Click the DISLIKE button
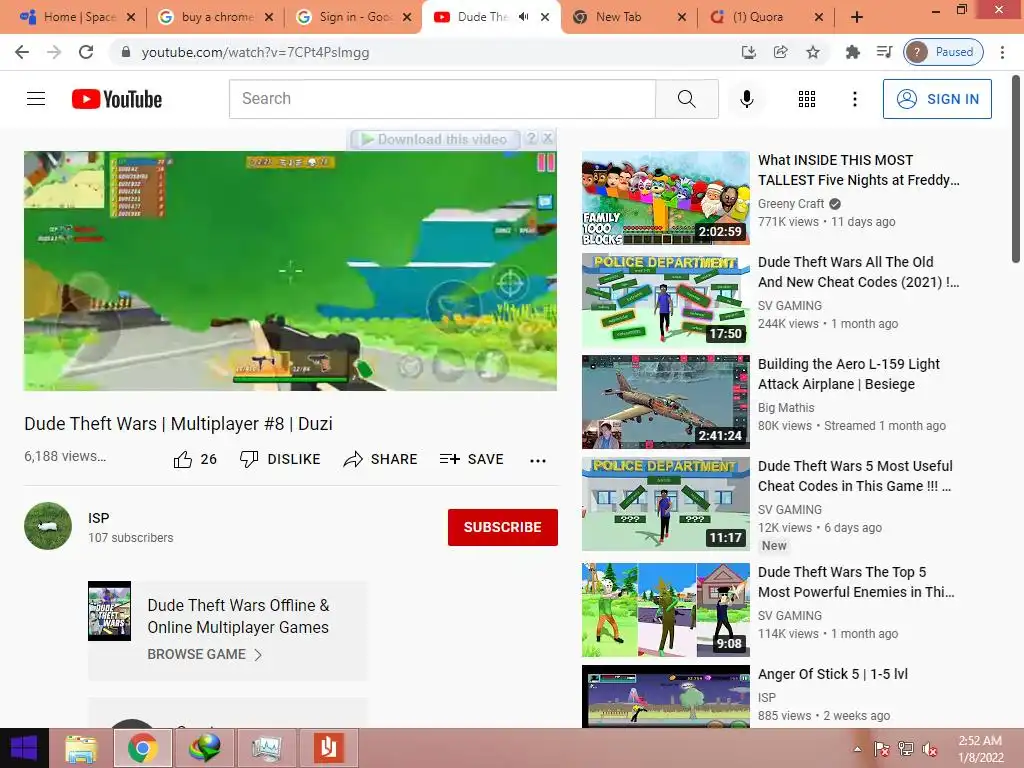This screenshot has height=768, width=1024. coord(280,459)
